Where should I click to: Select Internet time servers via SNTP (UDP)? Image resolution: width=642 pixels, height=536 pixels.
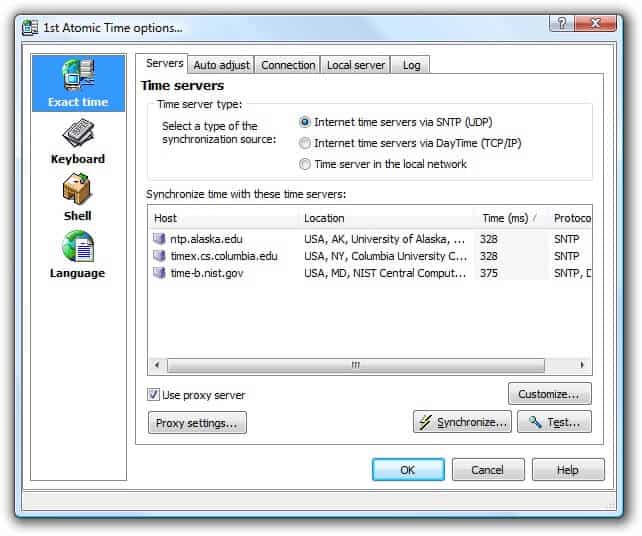[305, 122]
